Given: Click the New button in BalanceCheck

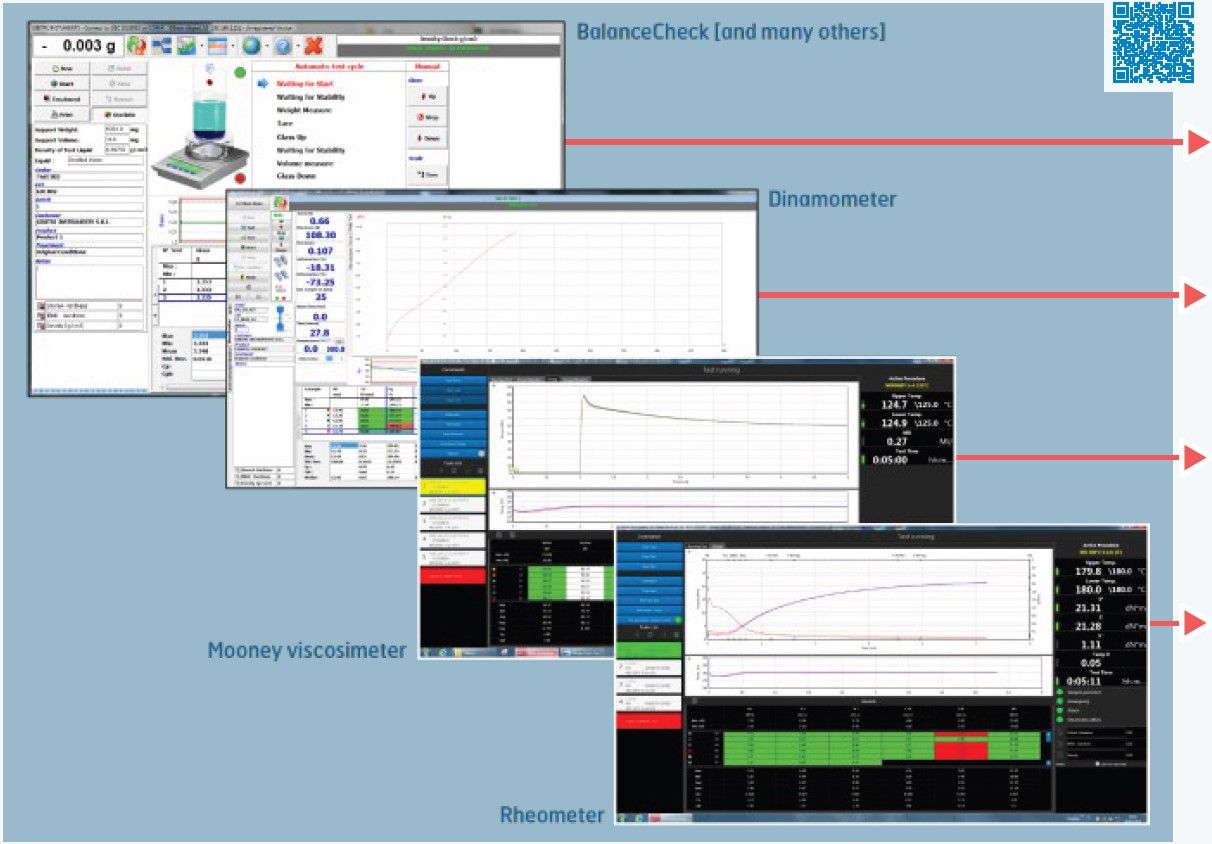Looking at the screenshot, I should 62,69.
